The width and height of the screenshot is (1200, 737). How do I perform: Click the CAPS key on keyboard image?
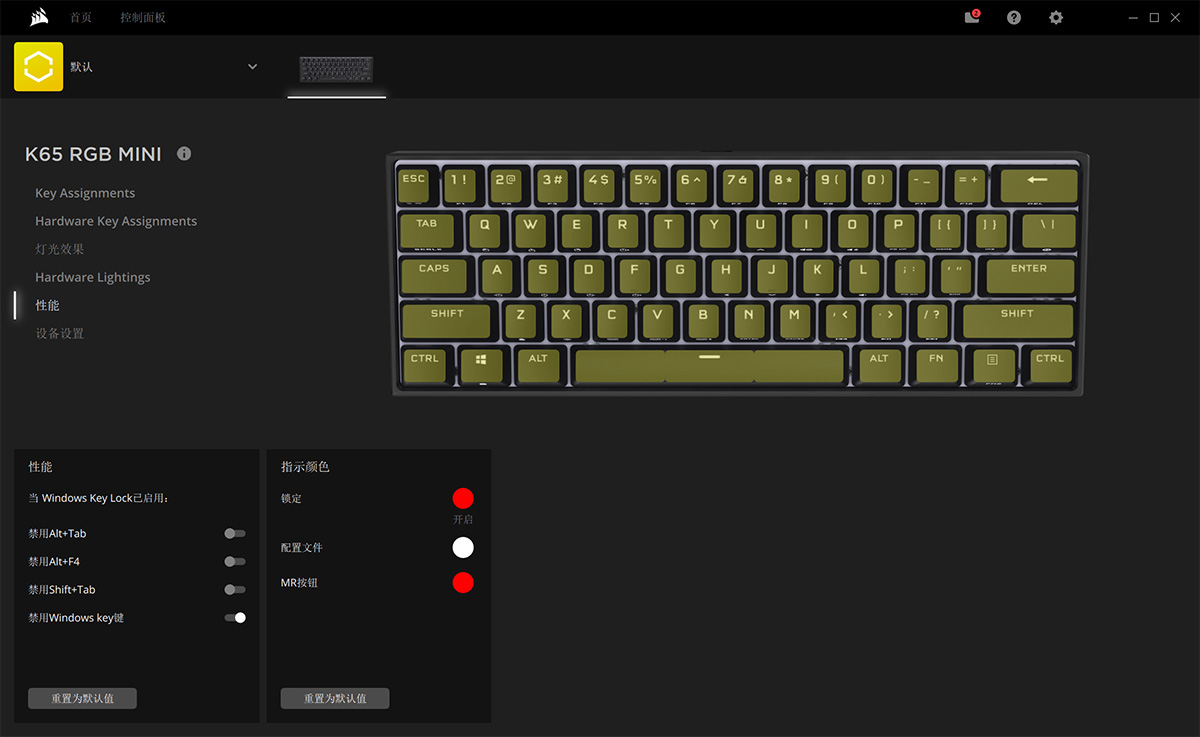coord(434,275)
